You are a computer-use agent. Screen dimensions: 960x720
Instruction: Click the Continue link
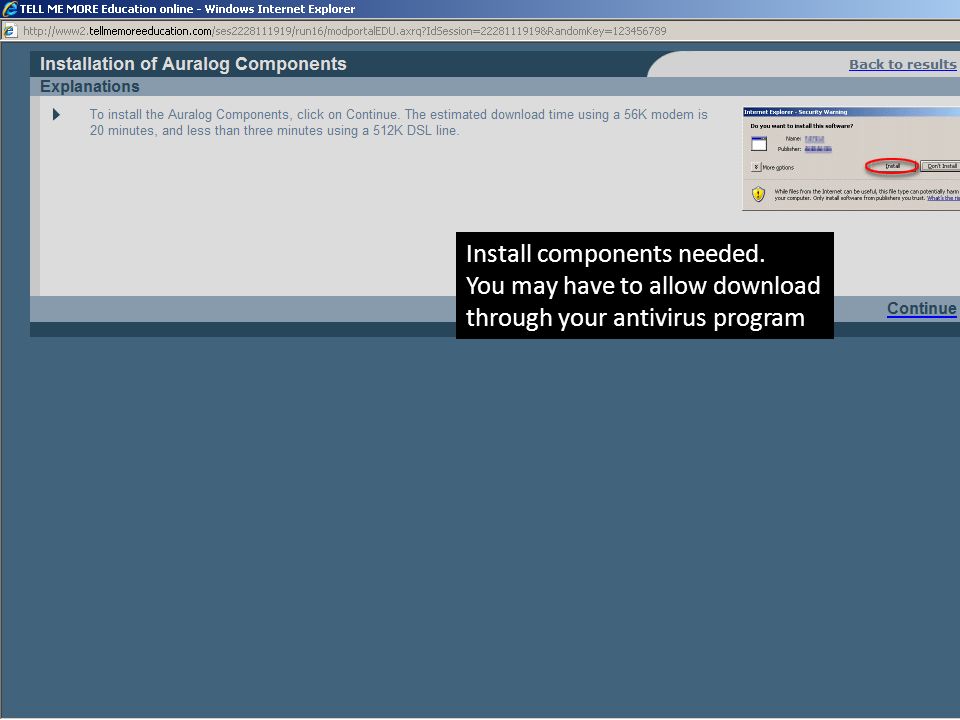pos(921,309)
